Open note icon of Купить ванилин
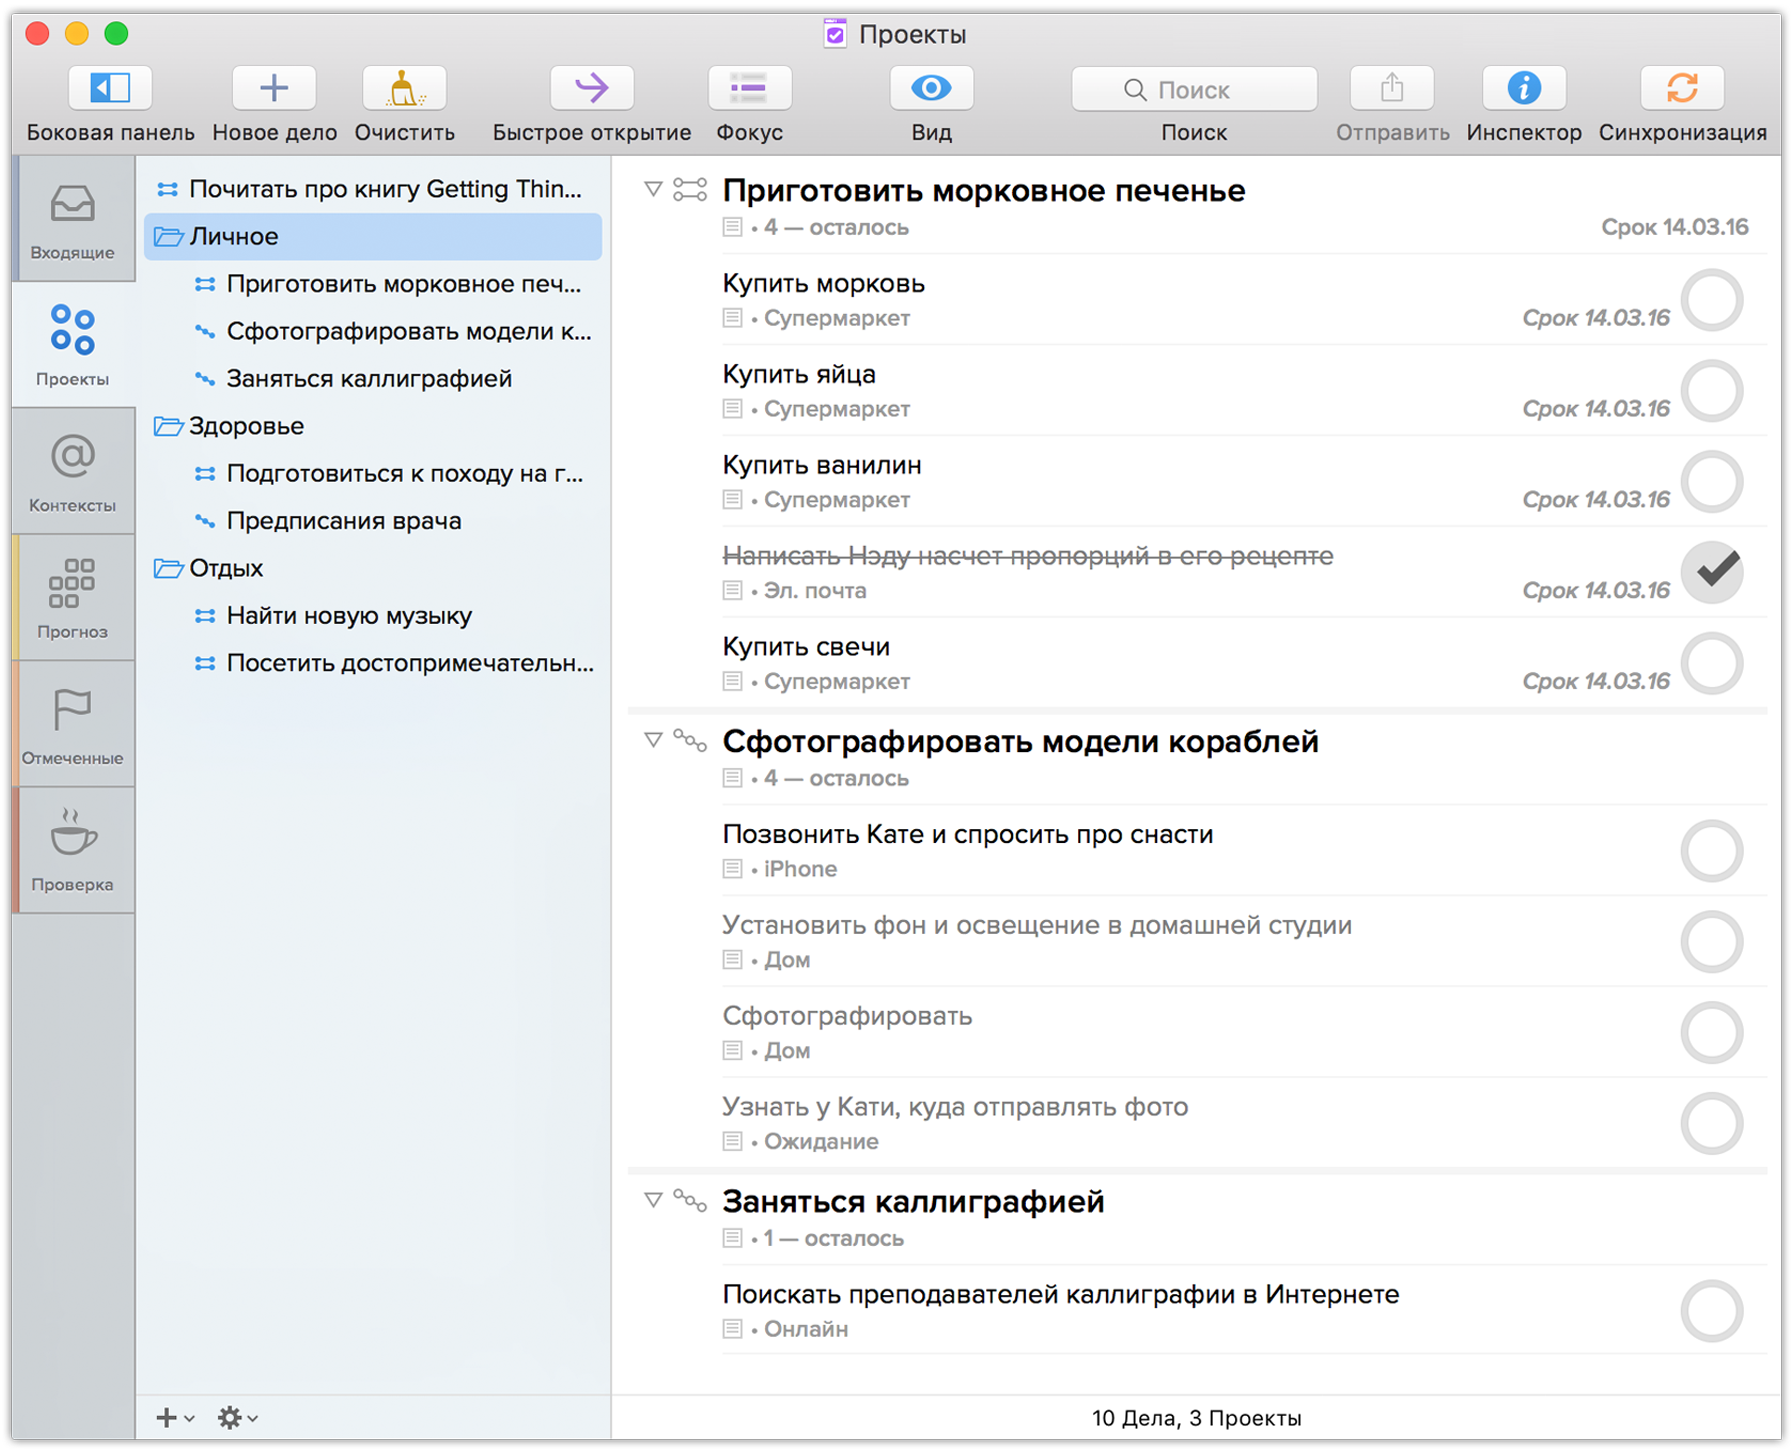Image resolution: width=1792 pixels, height=1450 pixels. tap(732, 500)
